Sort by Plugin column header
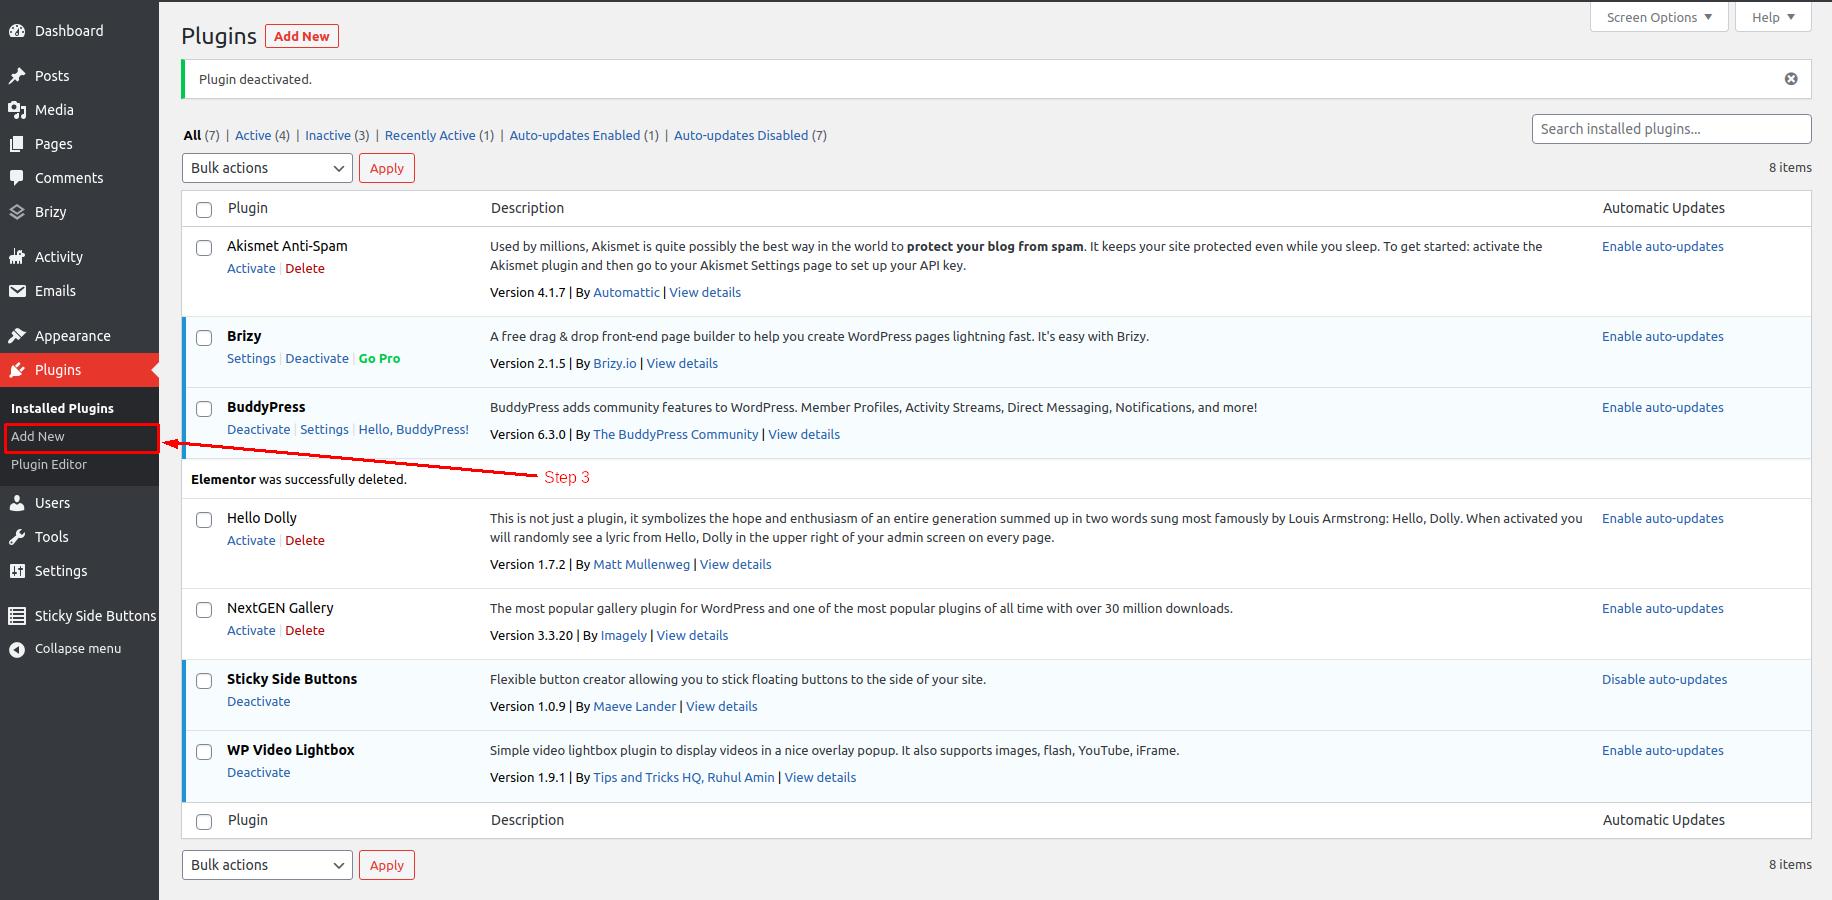 coord(248,208)
